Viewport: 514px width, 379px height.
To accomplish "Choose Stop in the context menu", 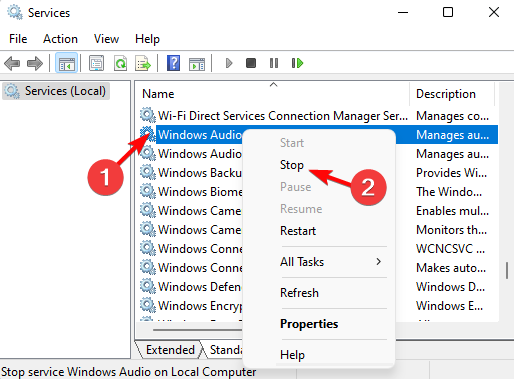I will [292, 165].
